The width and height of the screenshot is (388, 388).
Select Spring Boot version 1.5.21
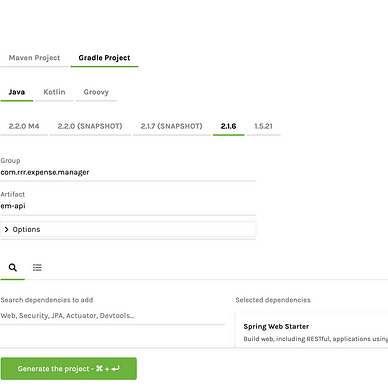tap(263, 126)
